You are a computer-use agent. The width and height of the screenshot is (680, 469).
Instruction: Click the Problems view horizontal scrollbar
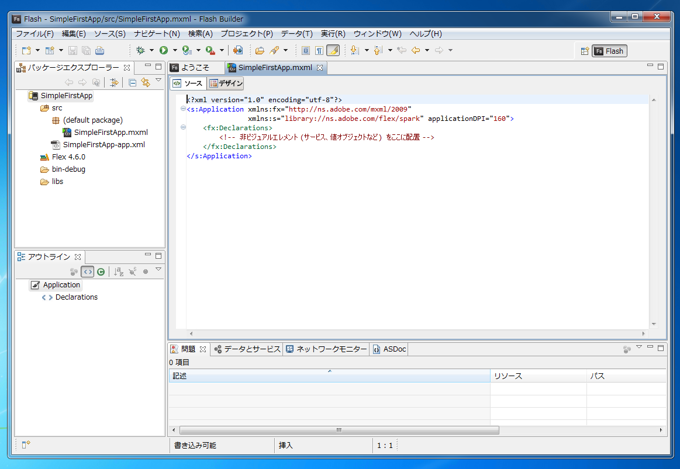[x=339, y=430]
